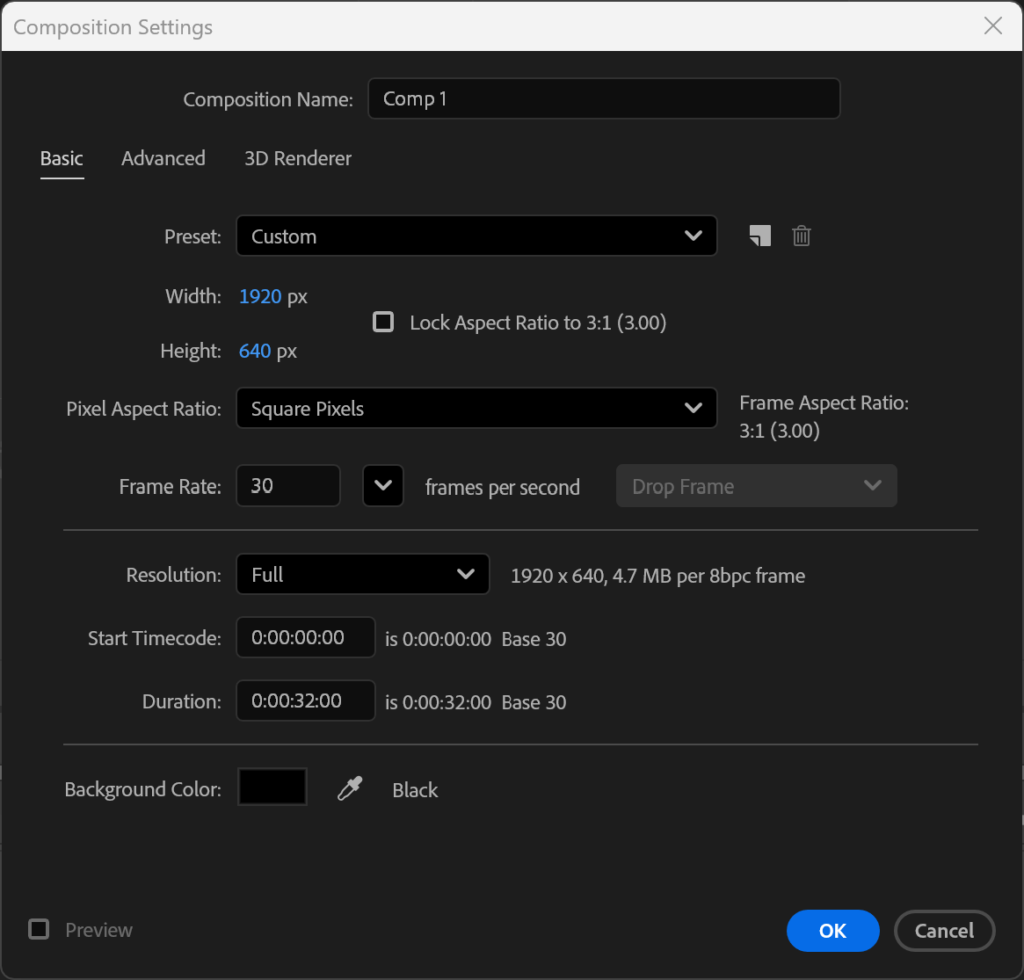Viewport: 1024px width, 980px height.
Task: Switch to the 3D Renderer tab
Action: (298, 158)
